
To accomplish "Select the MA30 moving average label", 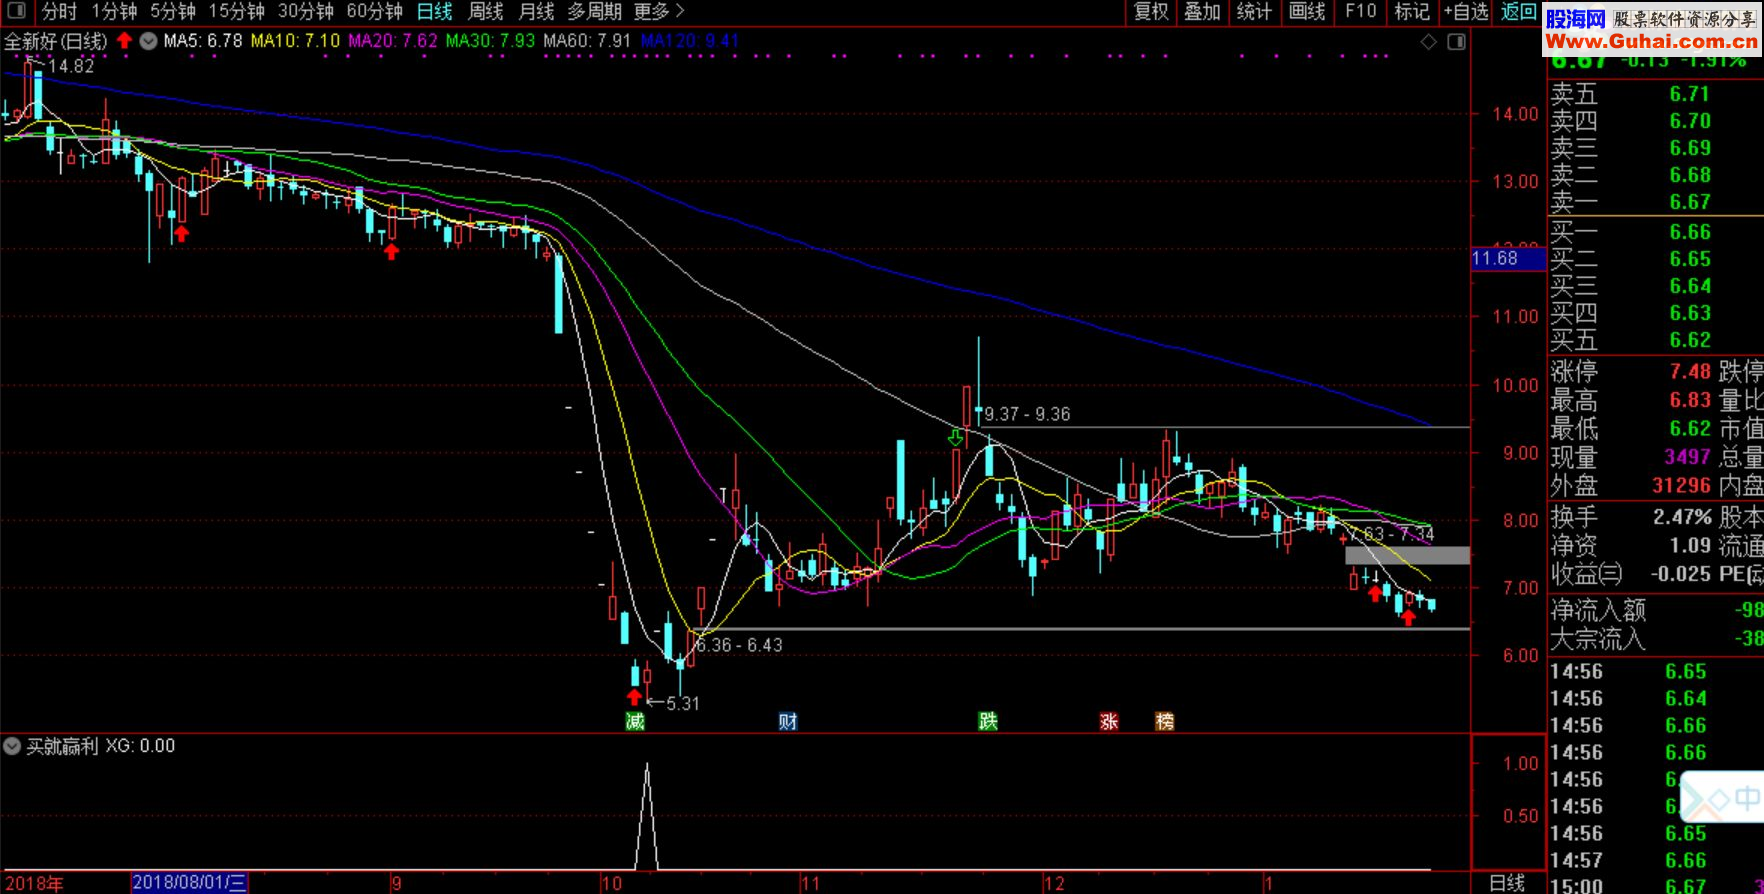I will click(x=490, y=41).
